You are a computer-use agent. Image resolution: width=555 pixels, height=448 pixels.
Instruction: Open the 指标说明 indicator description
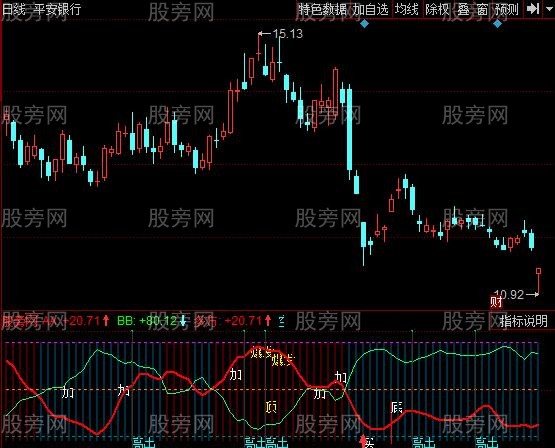coord(523,321)
